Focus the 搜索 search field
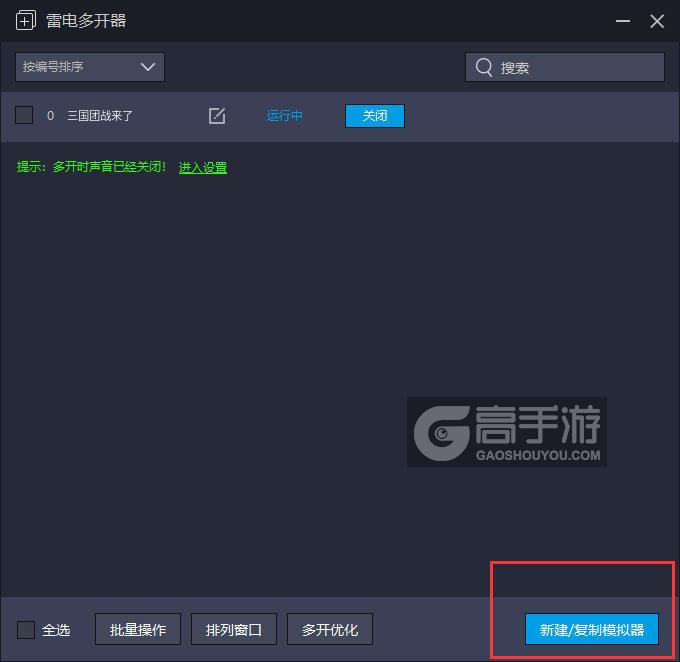This screenshot has height=662, width=680. 565,67
